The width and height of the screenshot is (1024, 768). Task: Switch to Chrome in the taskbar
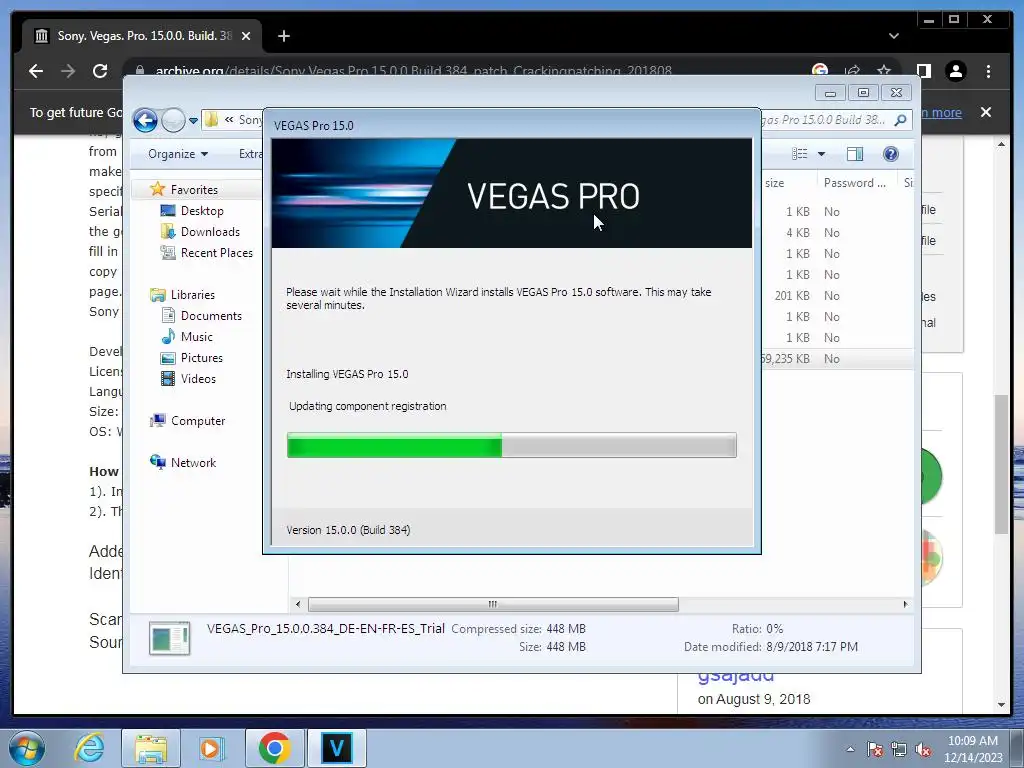pyautogui.click(x=274, y=748)
